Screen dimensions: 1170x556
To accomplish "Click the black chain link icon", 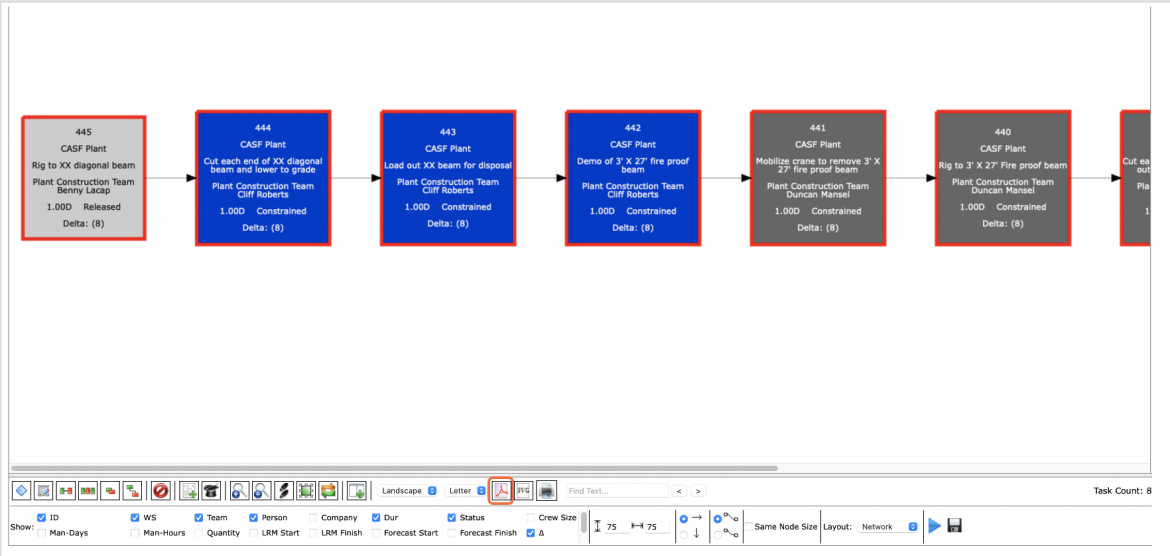I will [x=284, y=491].
